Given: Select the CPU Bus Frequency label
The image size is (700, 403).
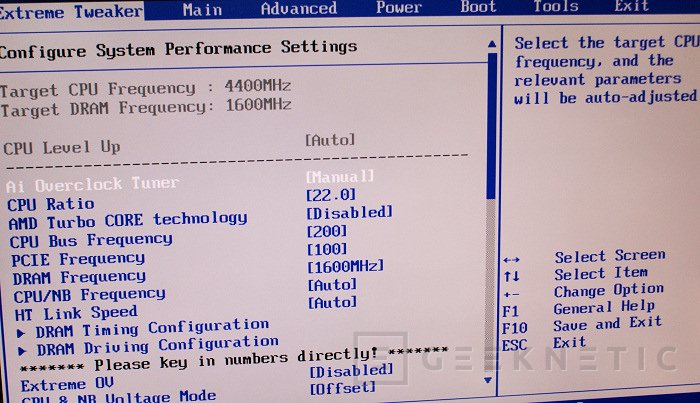Looking at the screenshot, I should [91, 241].
